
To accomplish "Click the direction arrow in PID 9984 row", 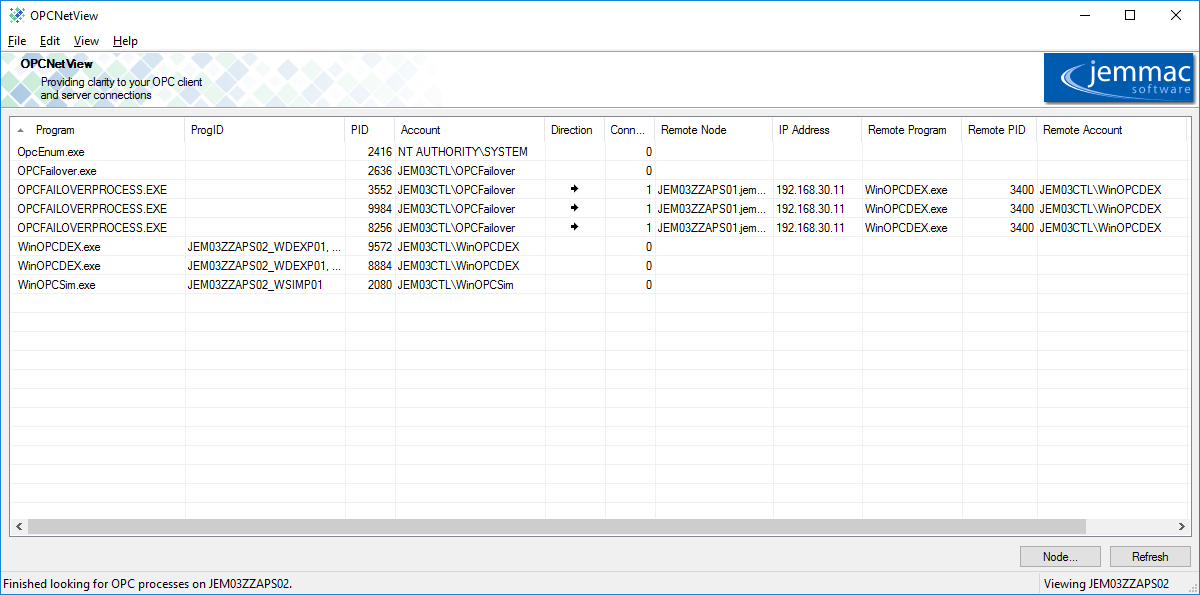I will 575,208.
